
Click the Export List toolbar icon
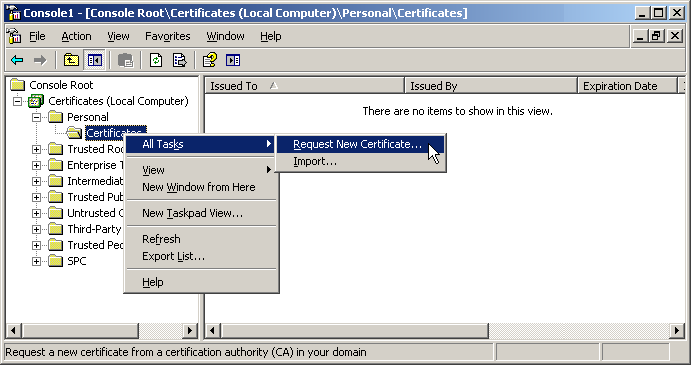coord(179,60)
